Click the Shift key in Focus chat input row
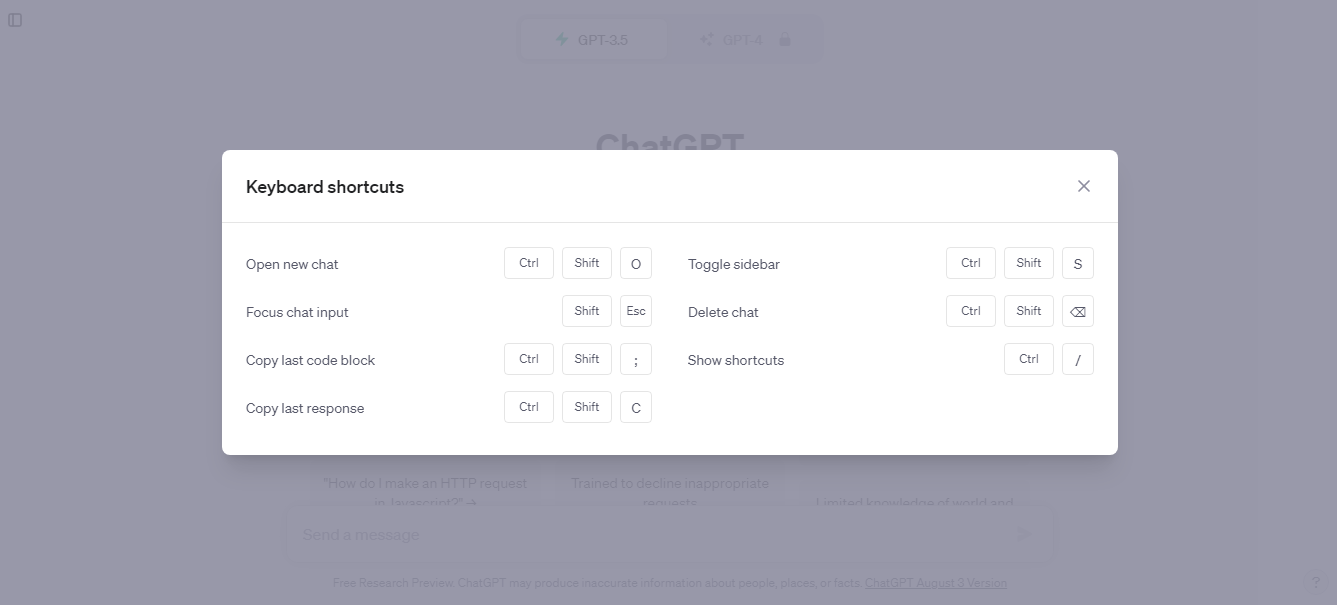Image resolution: width=1337 pixels, height=605 pixels. tap(587, 311)
